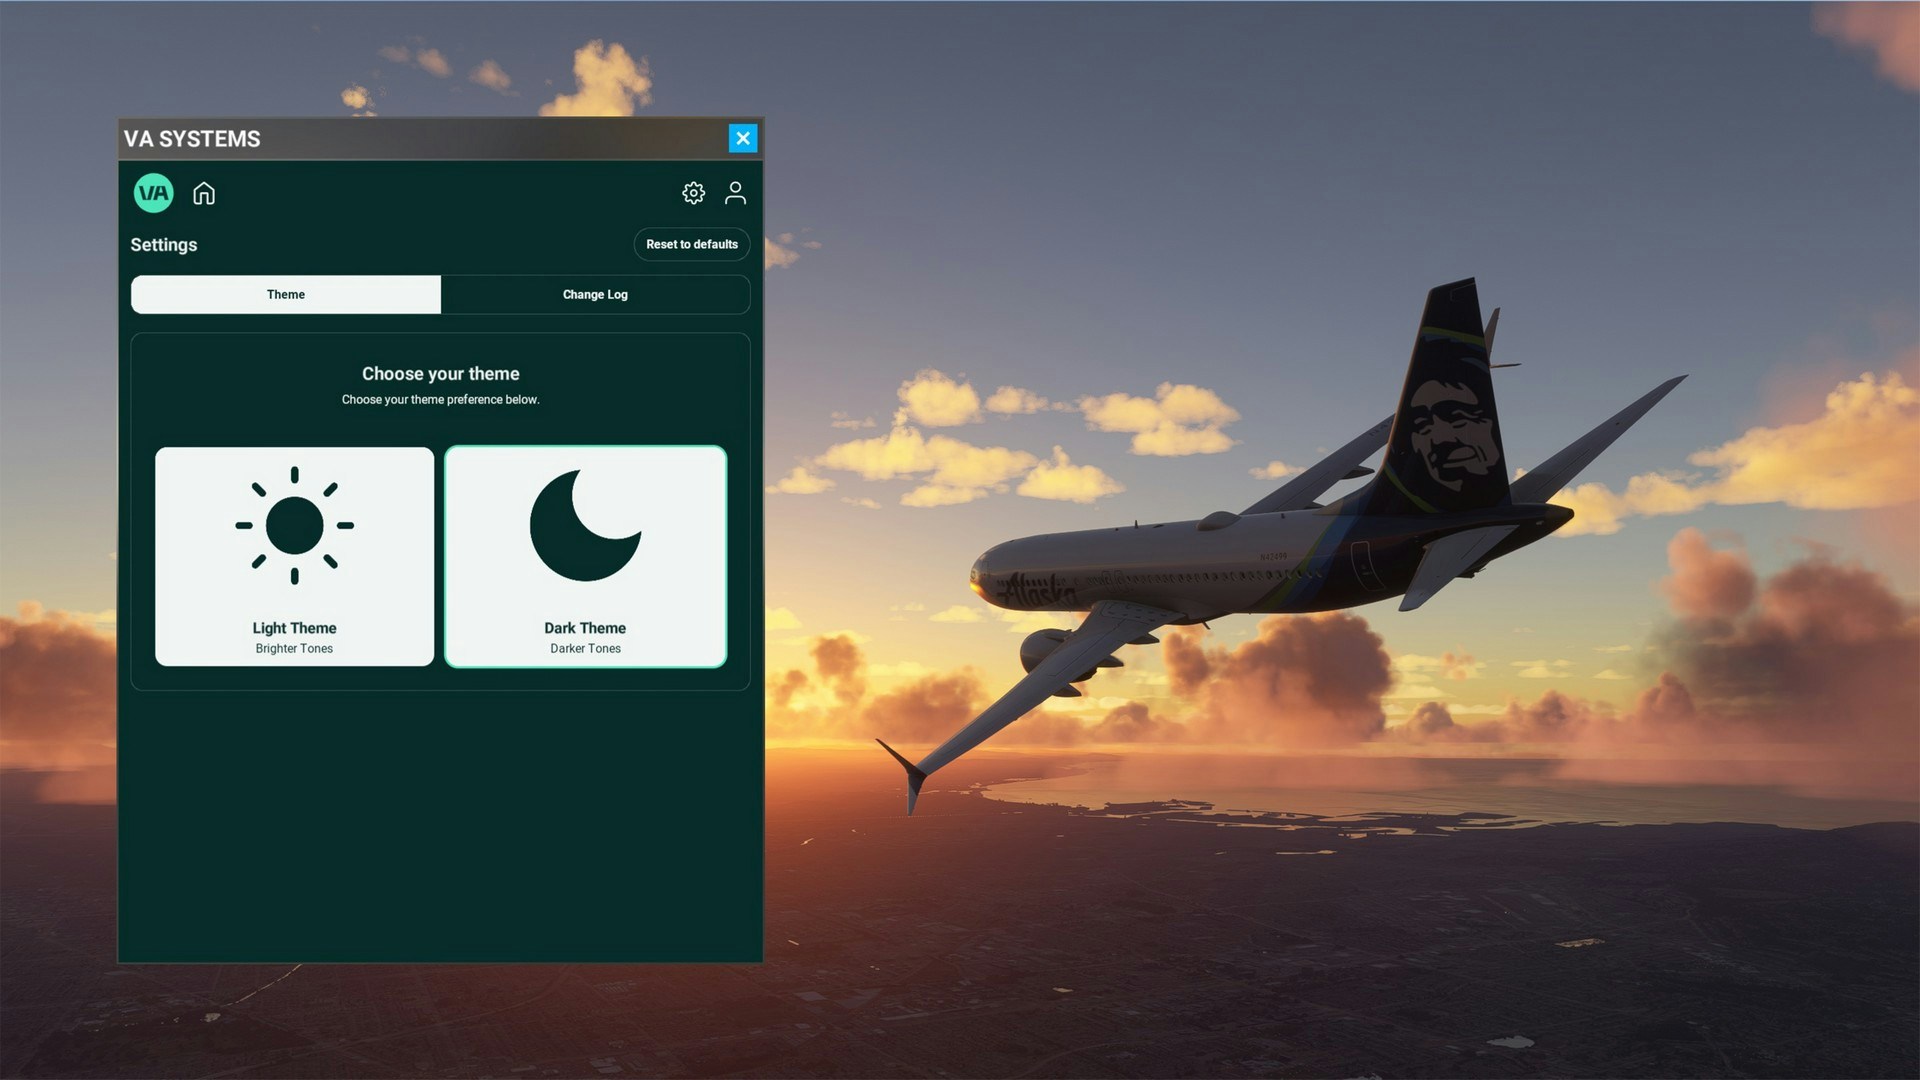This screenshot has width=1920, height=1080.
Task: Click the 'Brighter Tones' subtitle
Action: 294,649
